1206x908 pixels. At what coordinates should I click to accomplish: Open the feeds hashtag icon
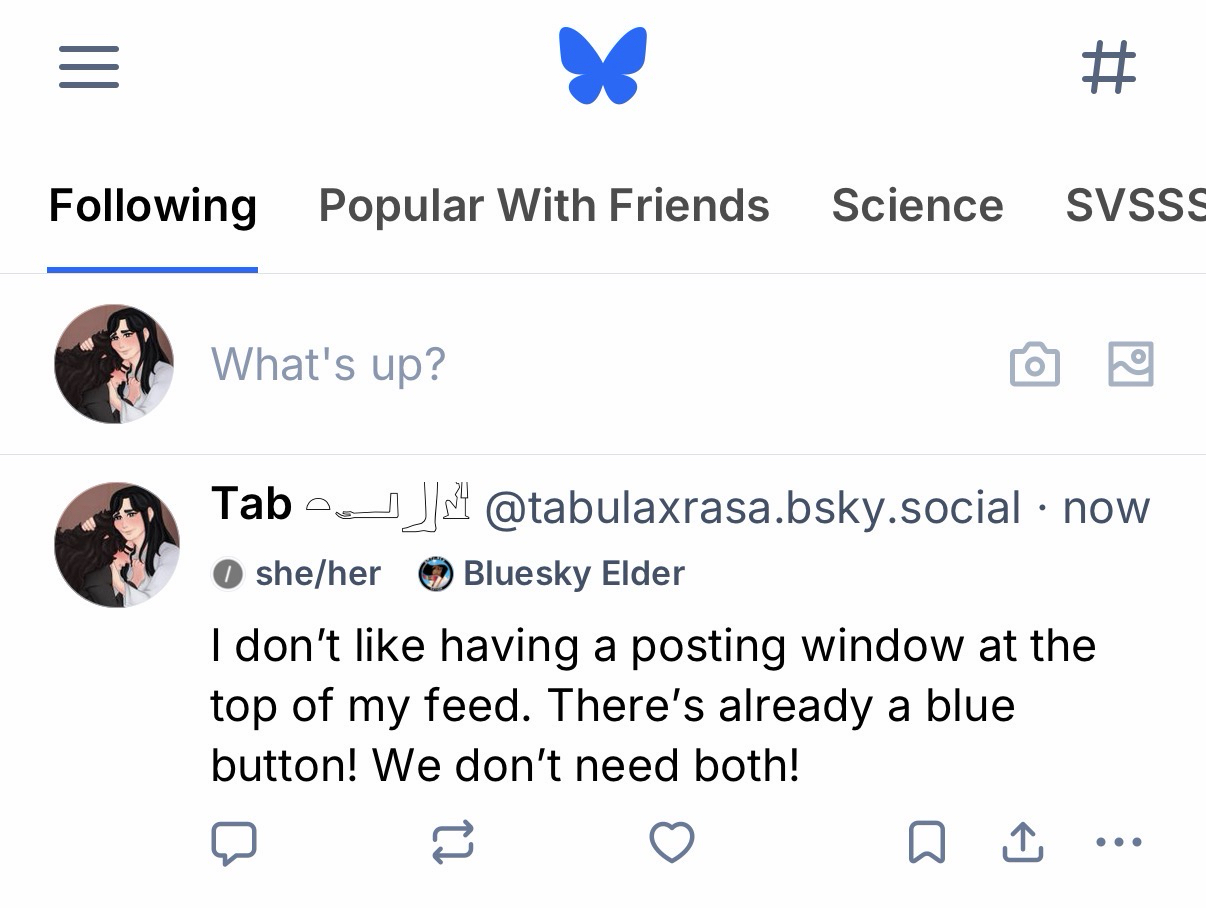coord(1109,67)
